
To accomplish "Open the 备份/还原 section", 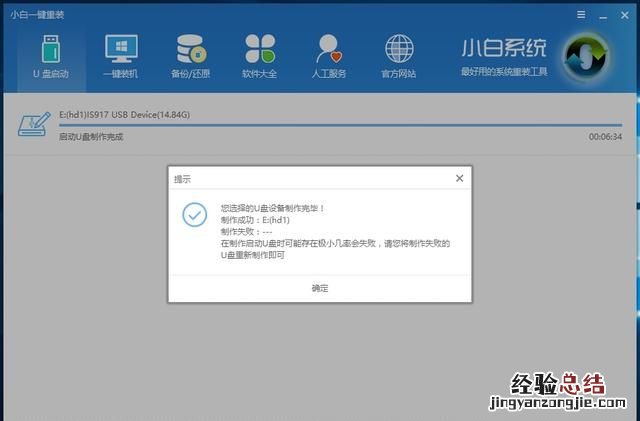I will click(191, 57).
